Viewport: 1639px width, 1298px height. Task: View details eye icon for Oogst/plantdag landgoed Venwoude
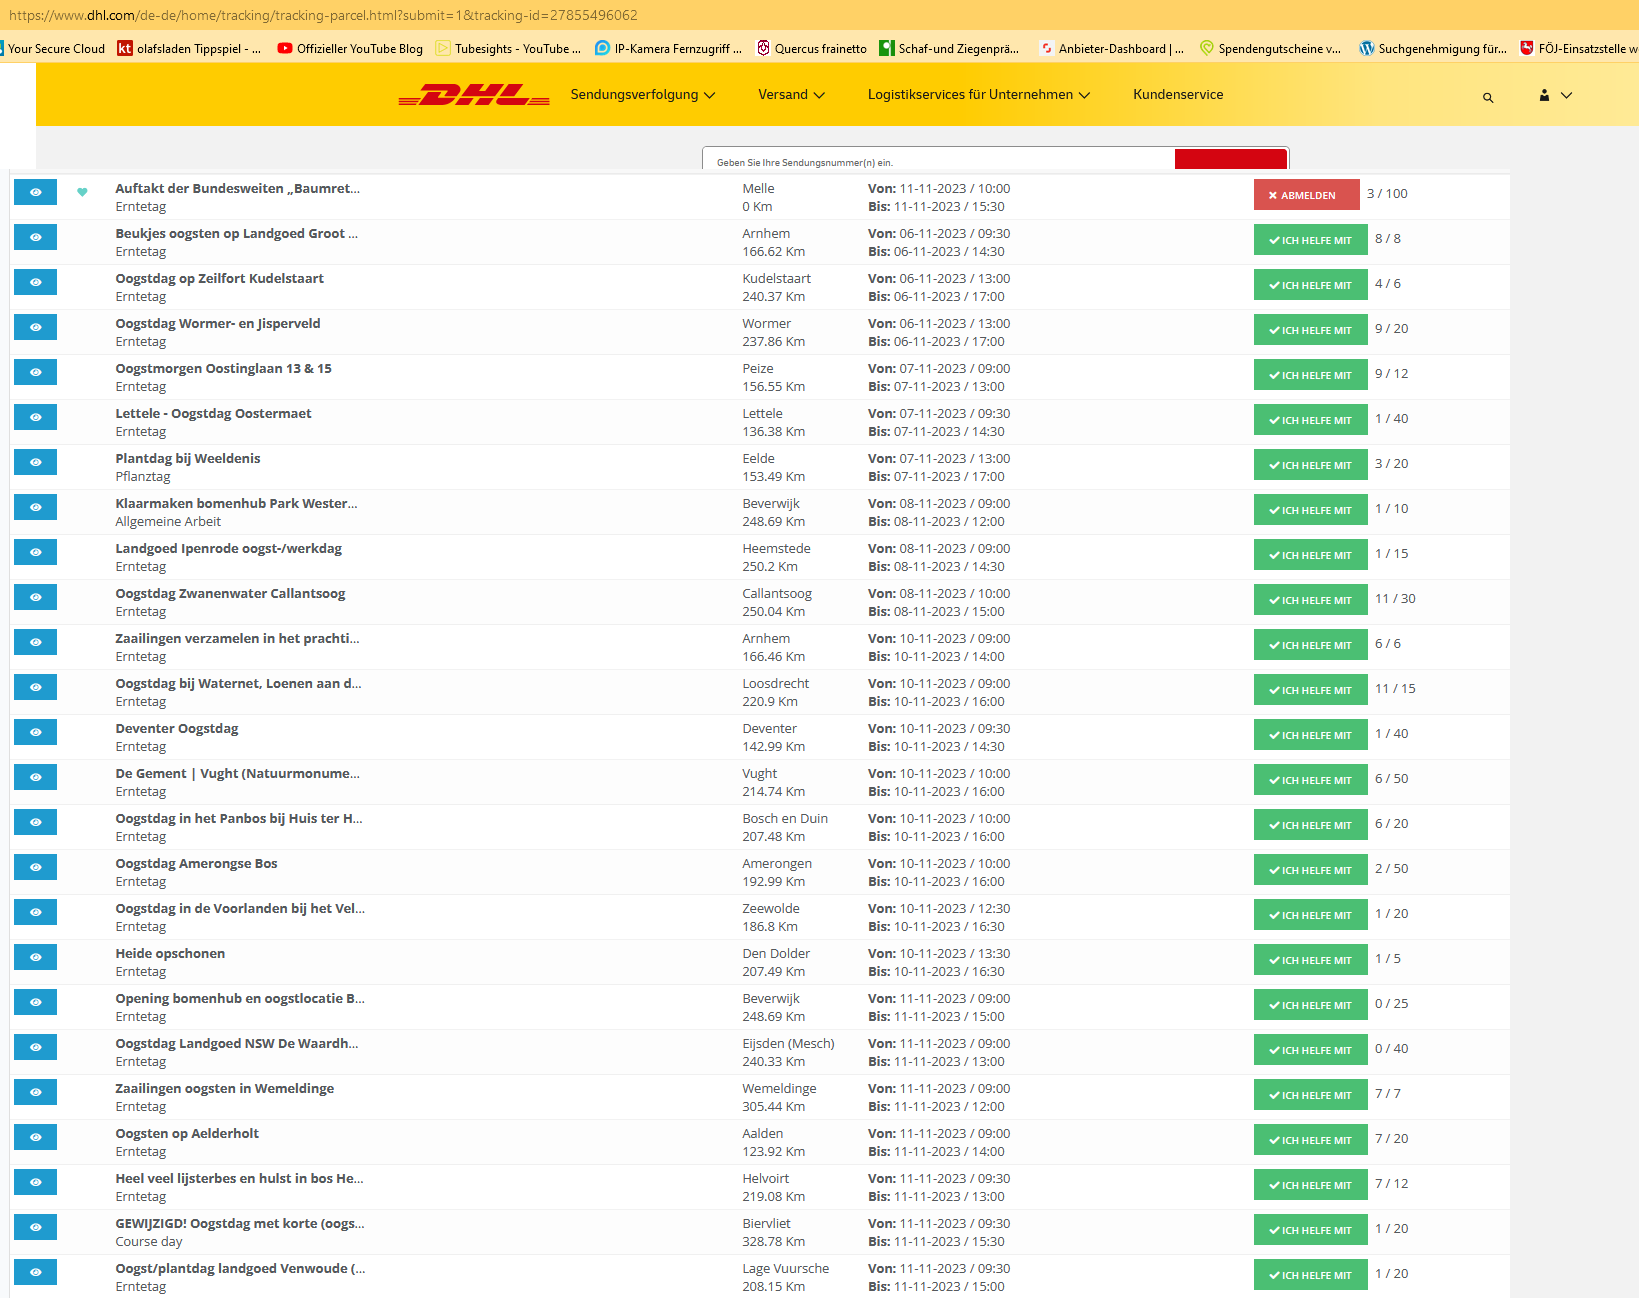35,1272
